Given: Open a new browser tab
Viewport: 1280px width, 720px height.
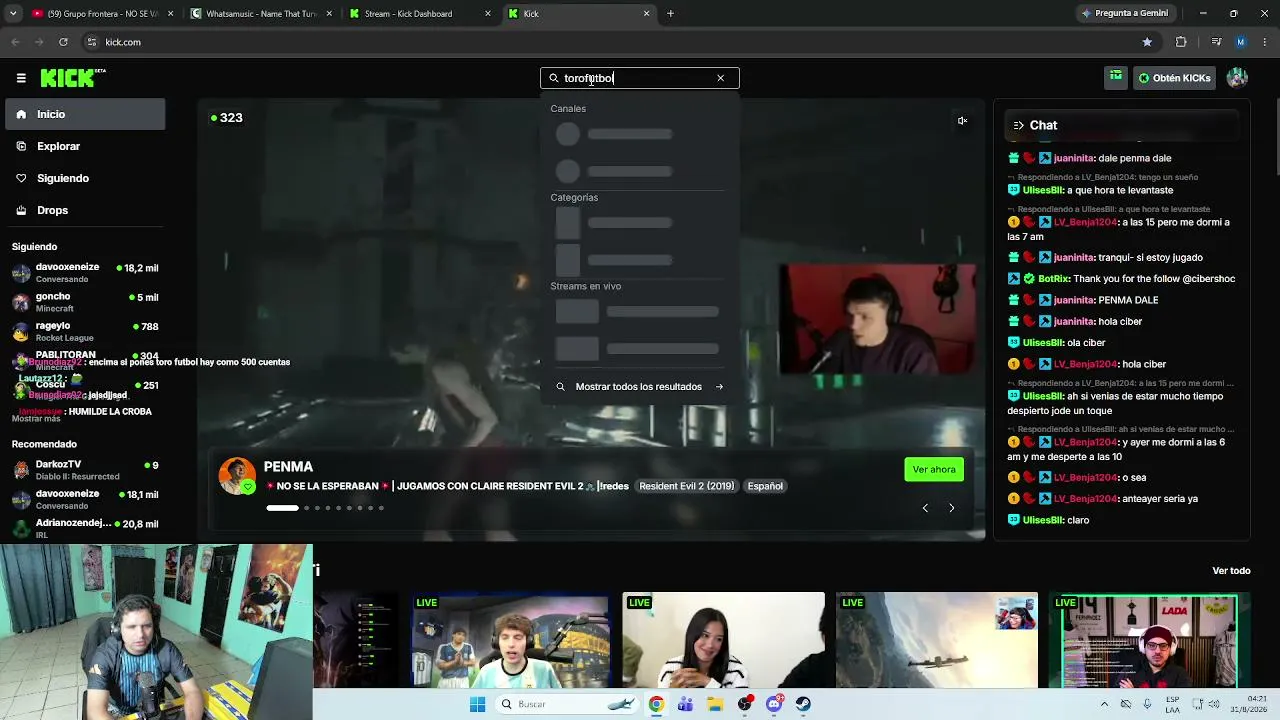Looking at the screenshot, I should point(670,14).
